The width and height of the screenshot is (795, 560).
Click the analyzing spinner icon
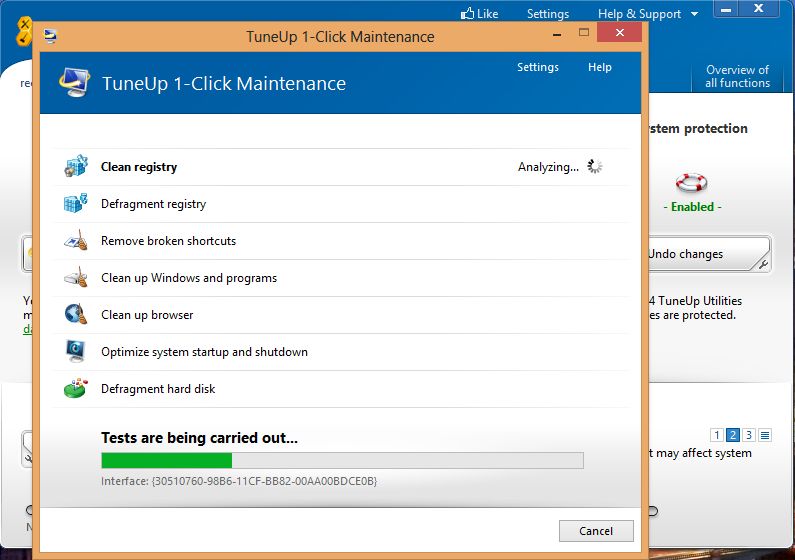[595, 166]
